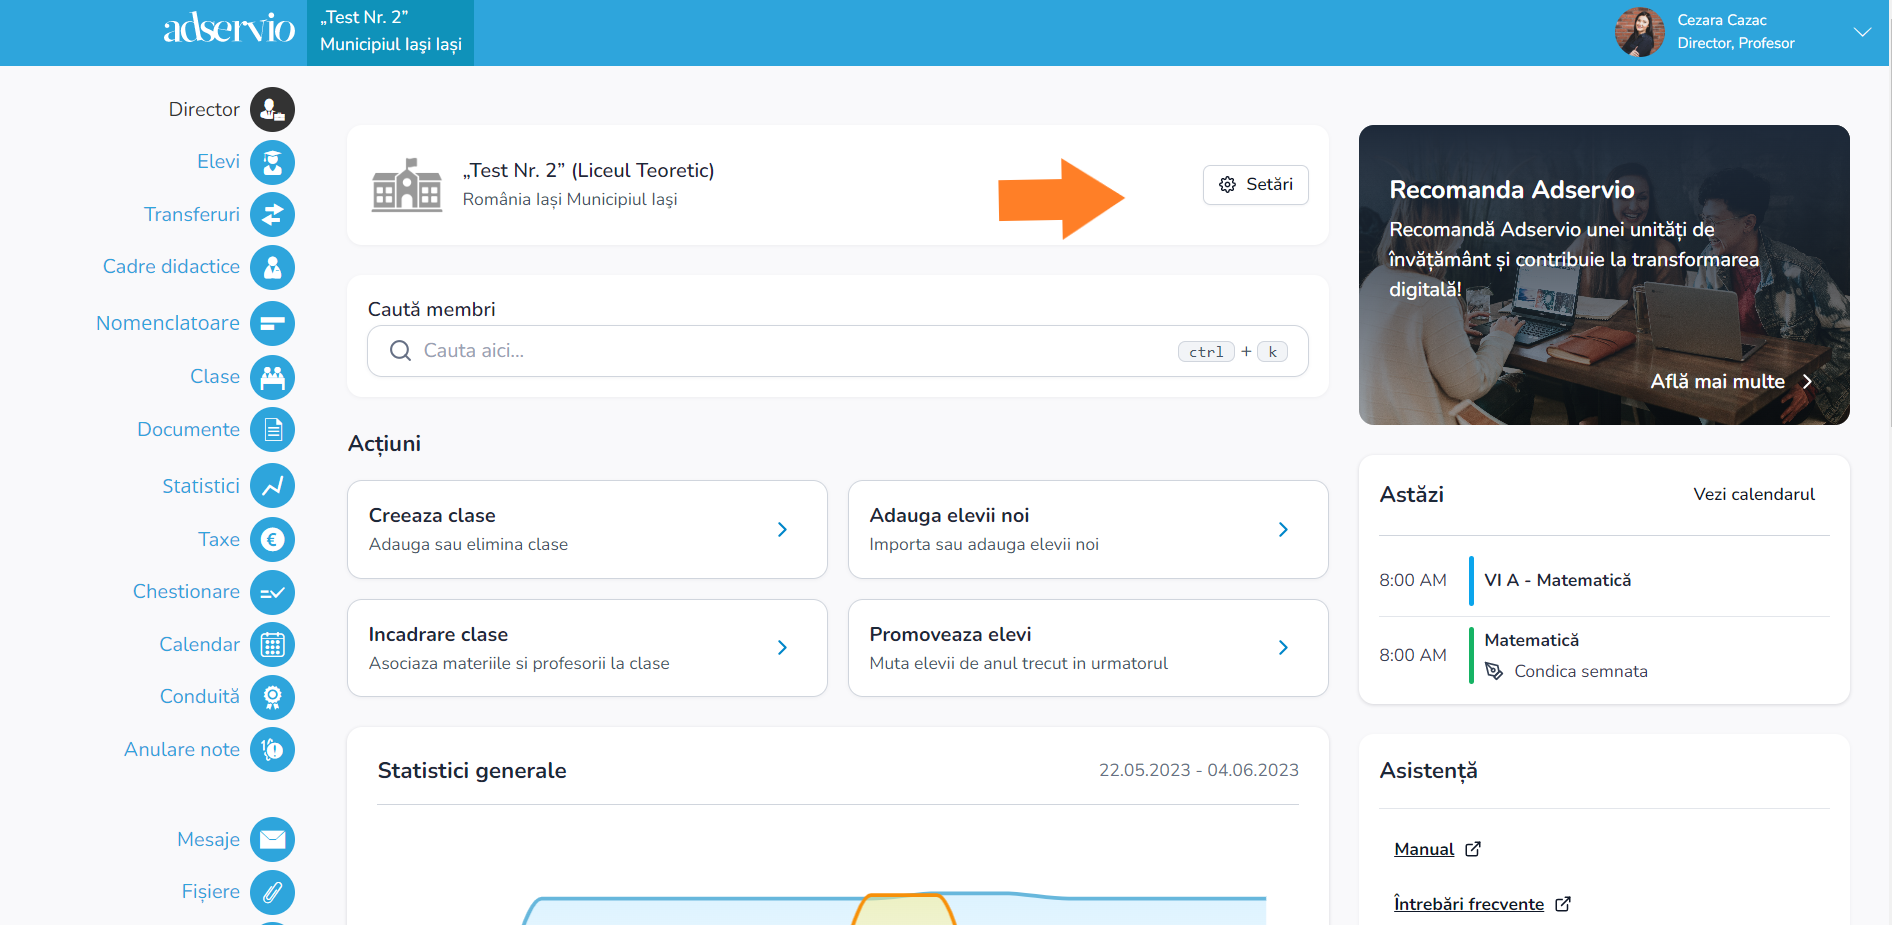This screenshot has height=925, width=1892.
Task: Click the Manual external link icon
Action: (x=1473, y=849)
